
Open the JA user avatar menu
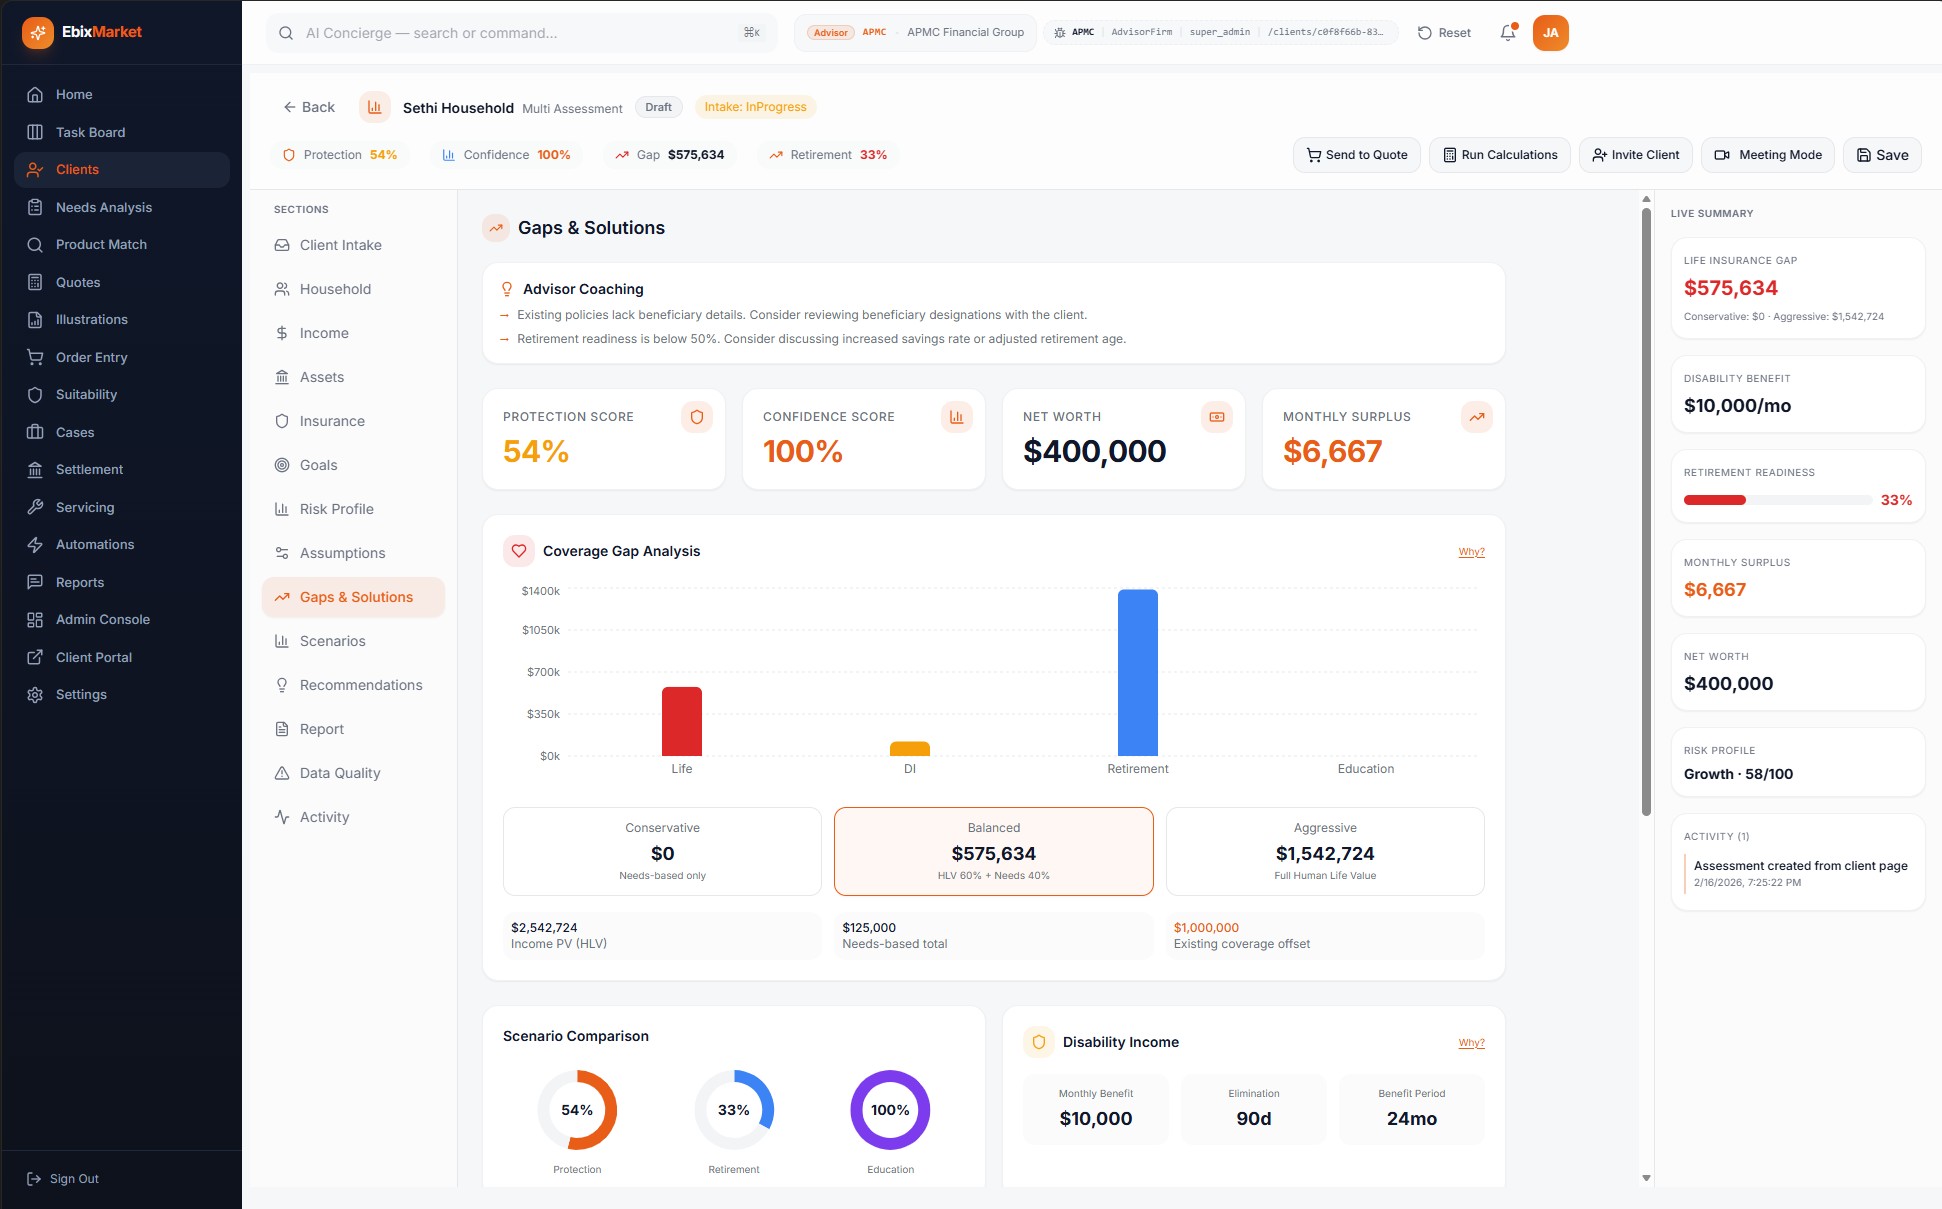coord(1550,33)
